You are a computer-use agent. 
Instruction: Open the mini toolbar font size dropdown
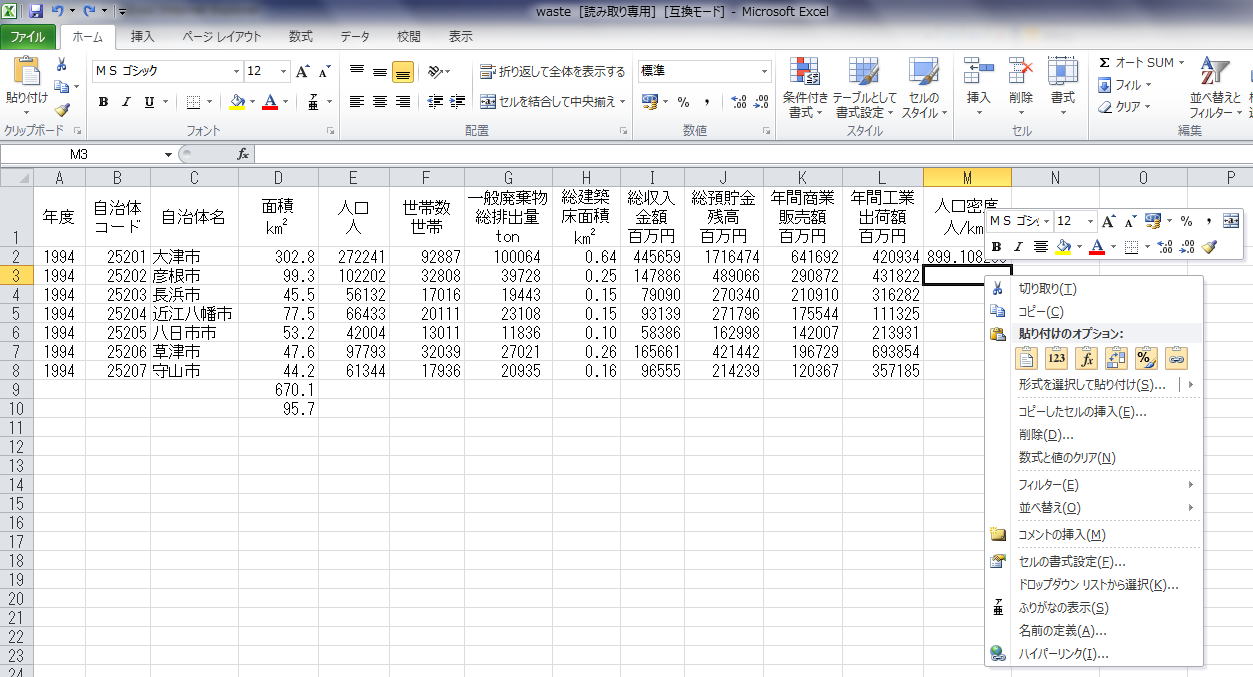(x=1093, y=221)
